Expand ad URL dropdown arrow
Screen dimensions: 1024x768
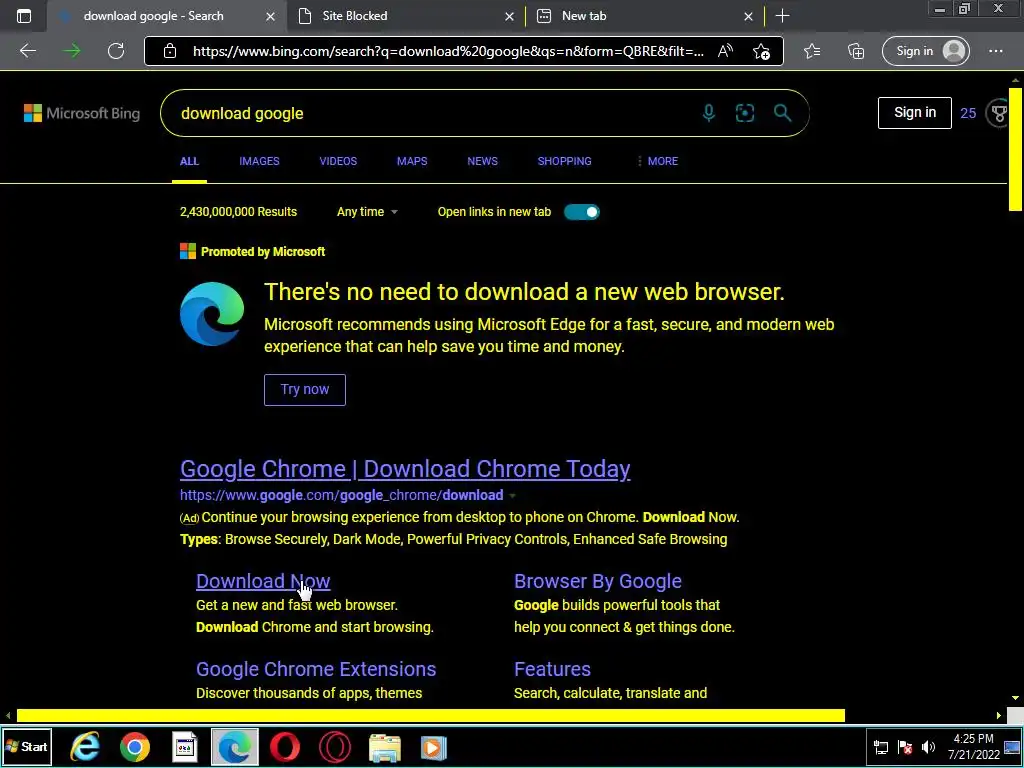pos(512,496)
